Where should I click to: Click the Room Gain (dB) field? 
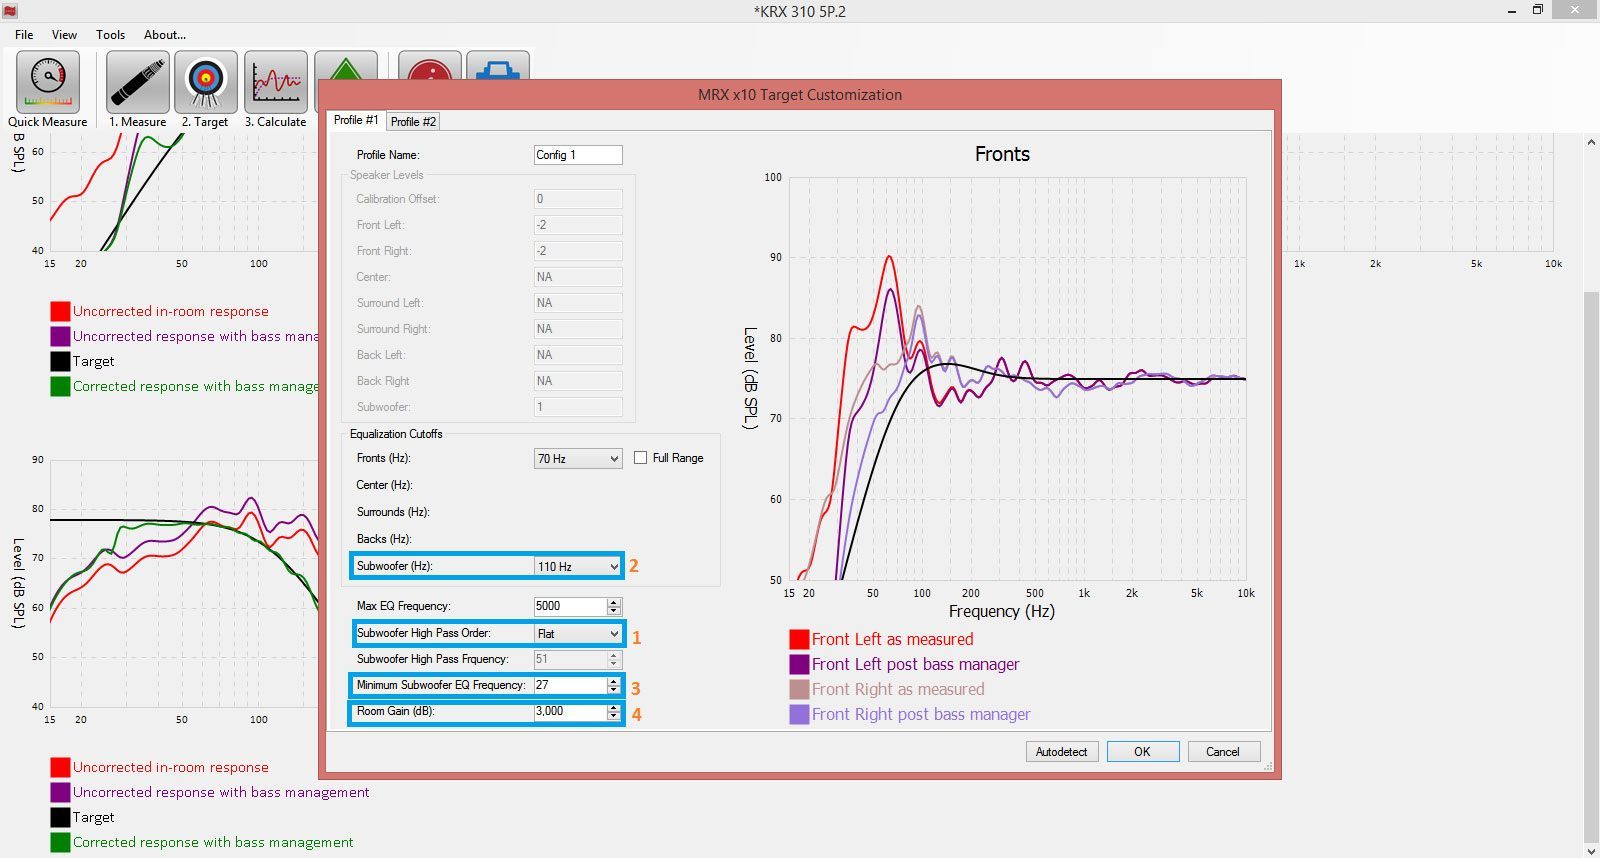click(570, 711)
